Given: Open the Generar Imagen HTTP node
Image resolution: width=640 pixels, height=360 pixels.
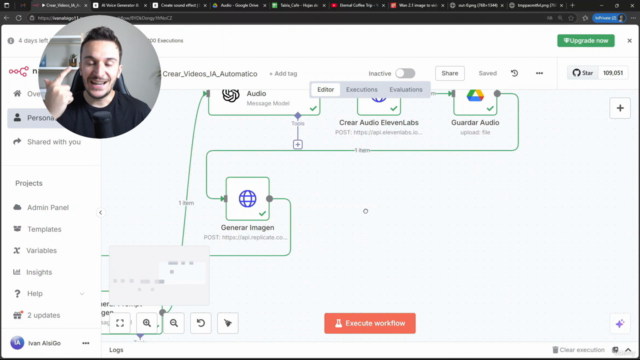Looking at the screenshot, I should coord(247,199).
